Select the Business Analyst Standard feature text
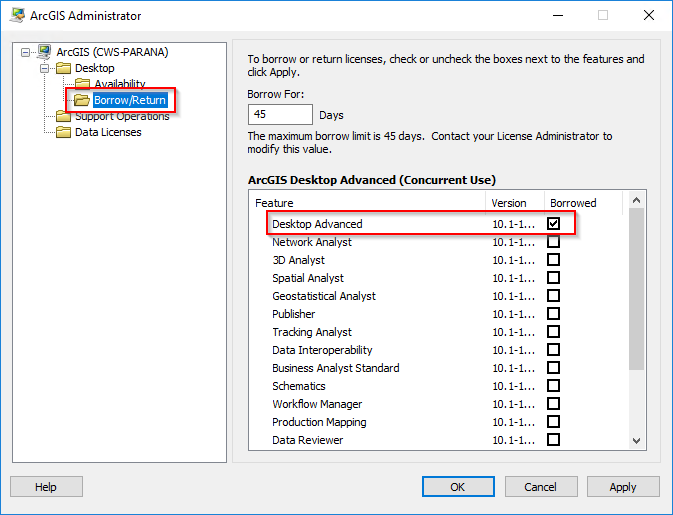Screen dimensions: 673x515 click(x=336, y=368)
